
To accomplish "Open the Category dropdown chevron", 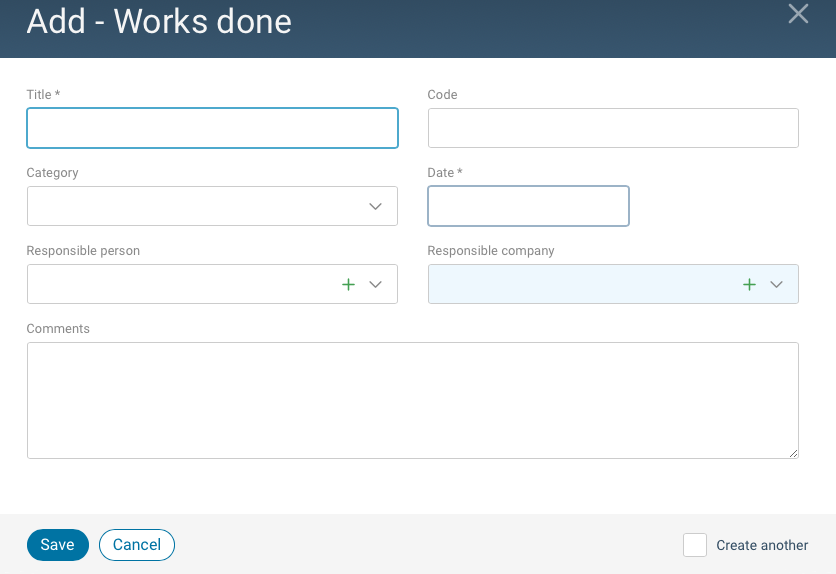I will tap(376, 206).
